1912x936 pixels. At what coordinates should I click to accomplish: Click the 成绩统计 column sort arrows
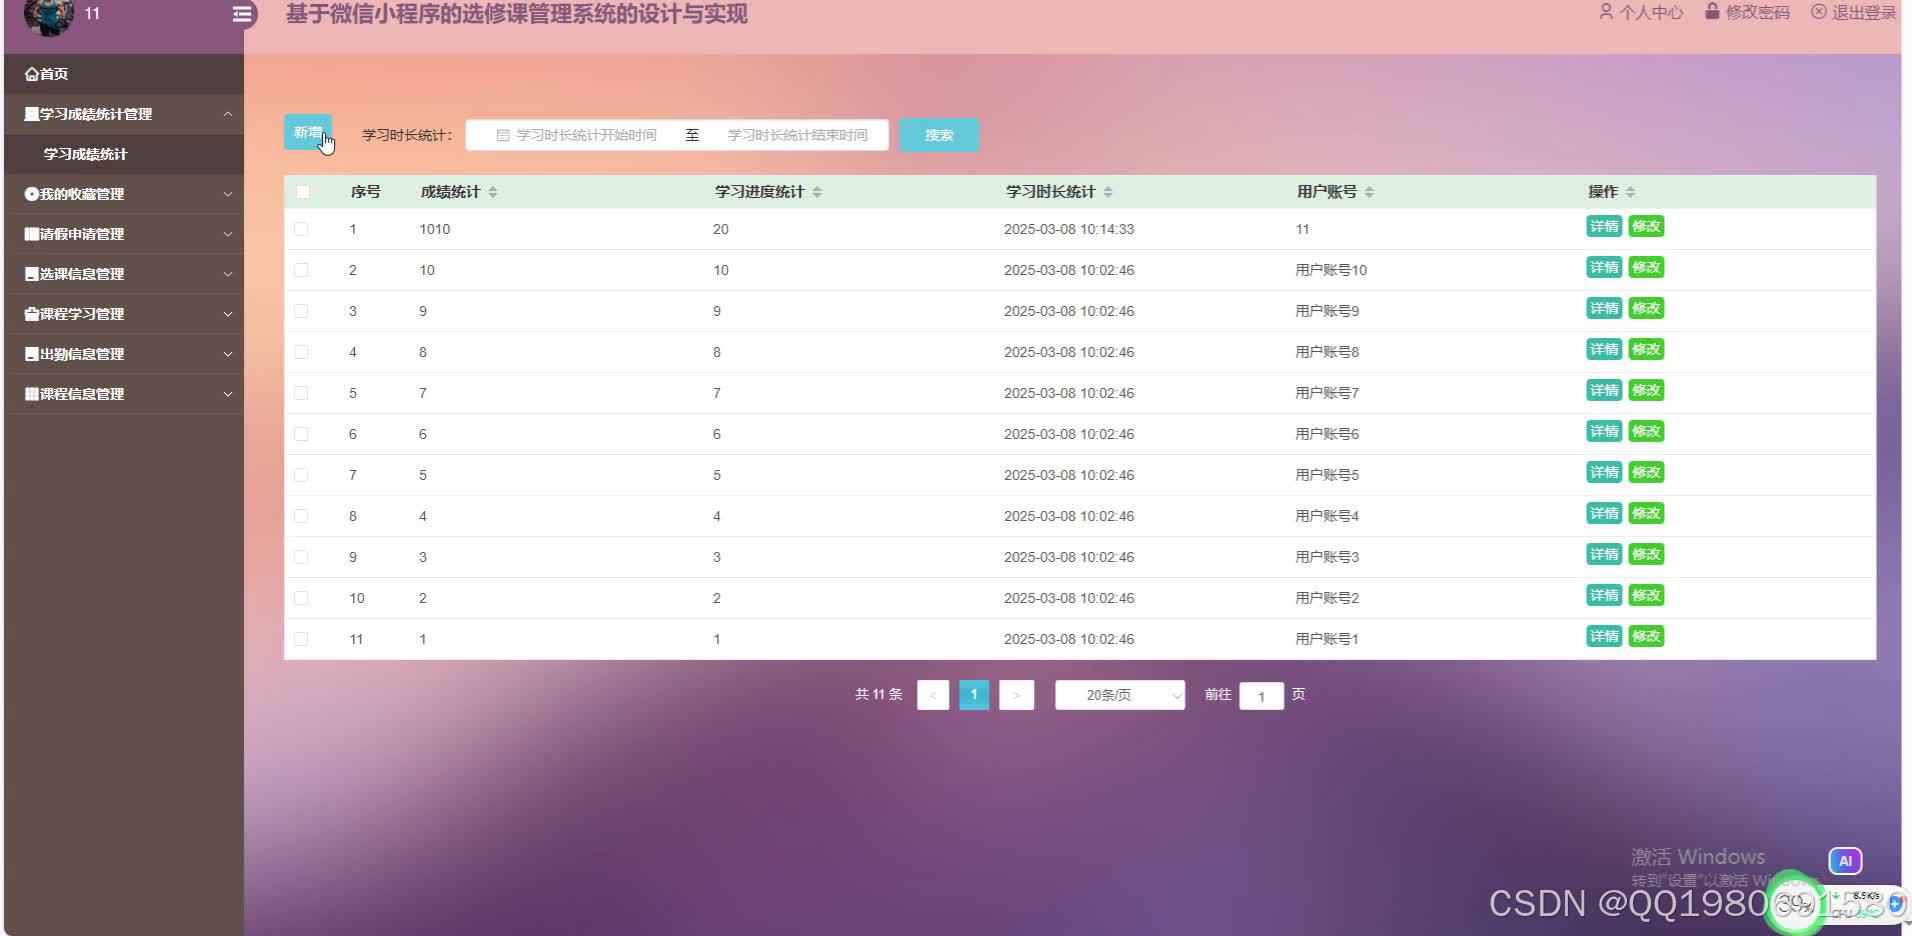[x=493, y=191]
